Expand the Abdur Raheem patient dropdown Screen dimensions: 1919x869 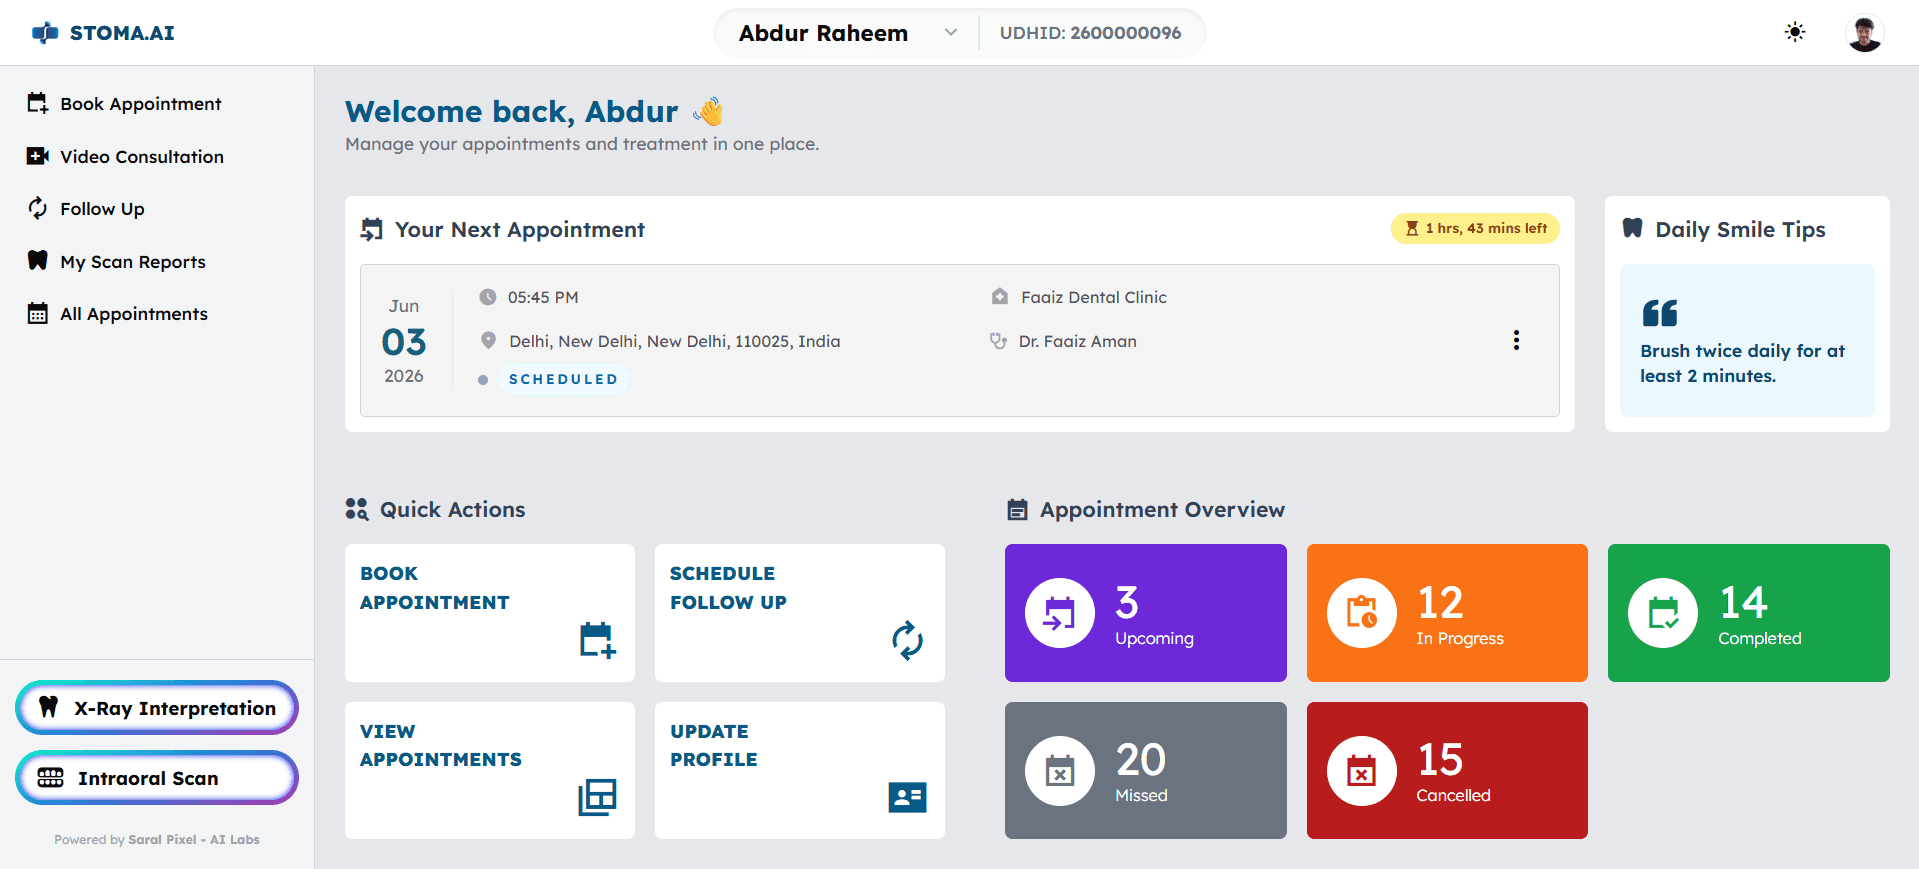pos(847,33)
